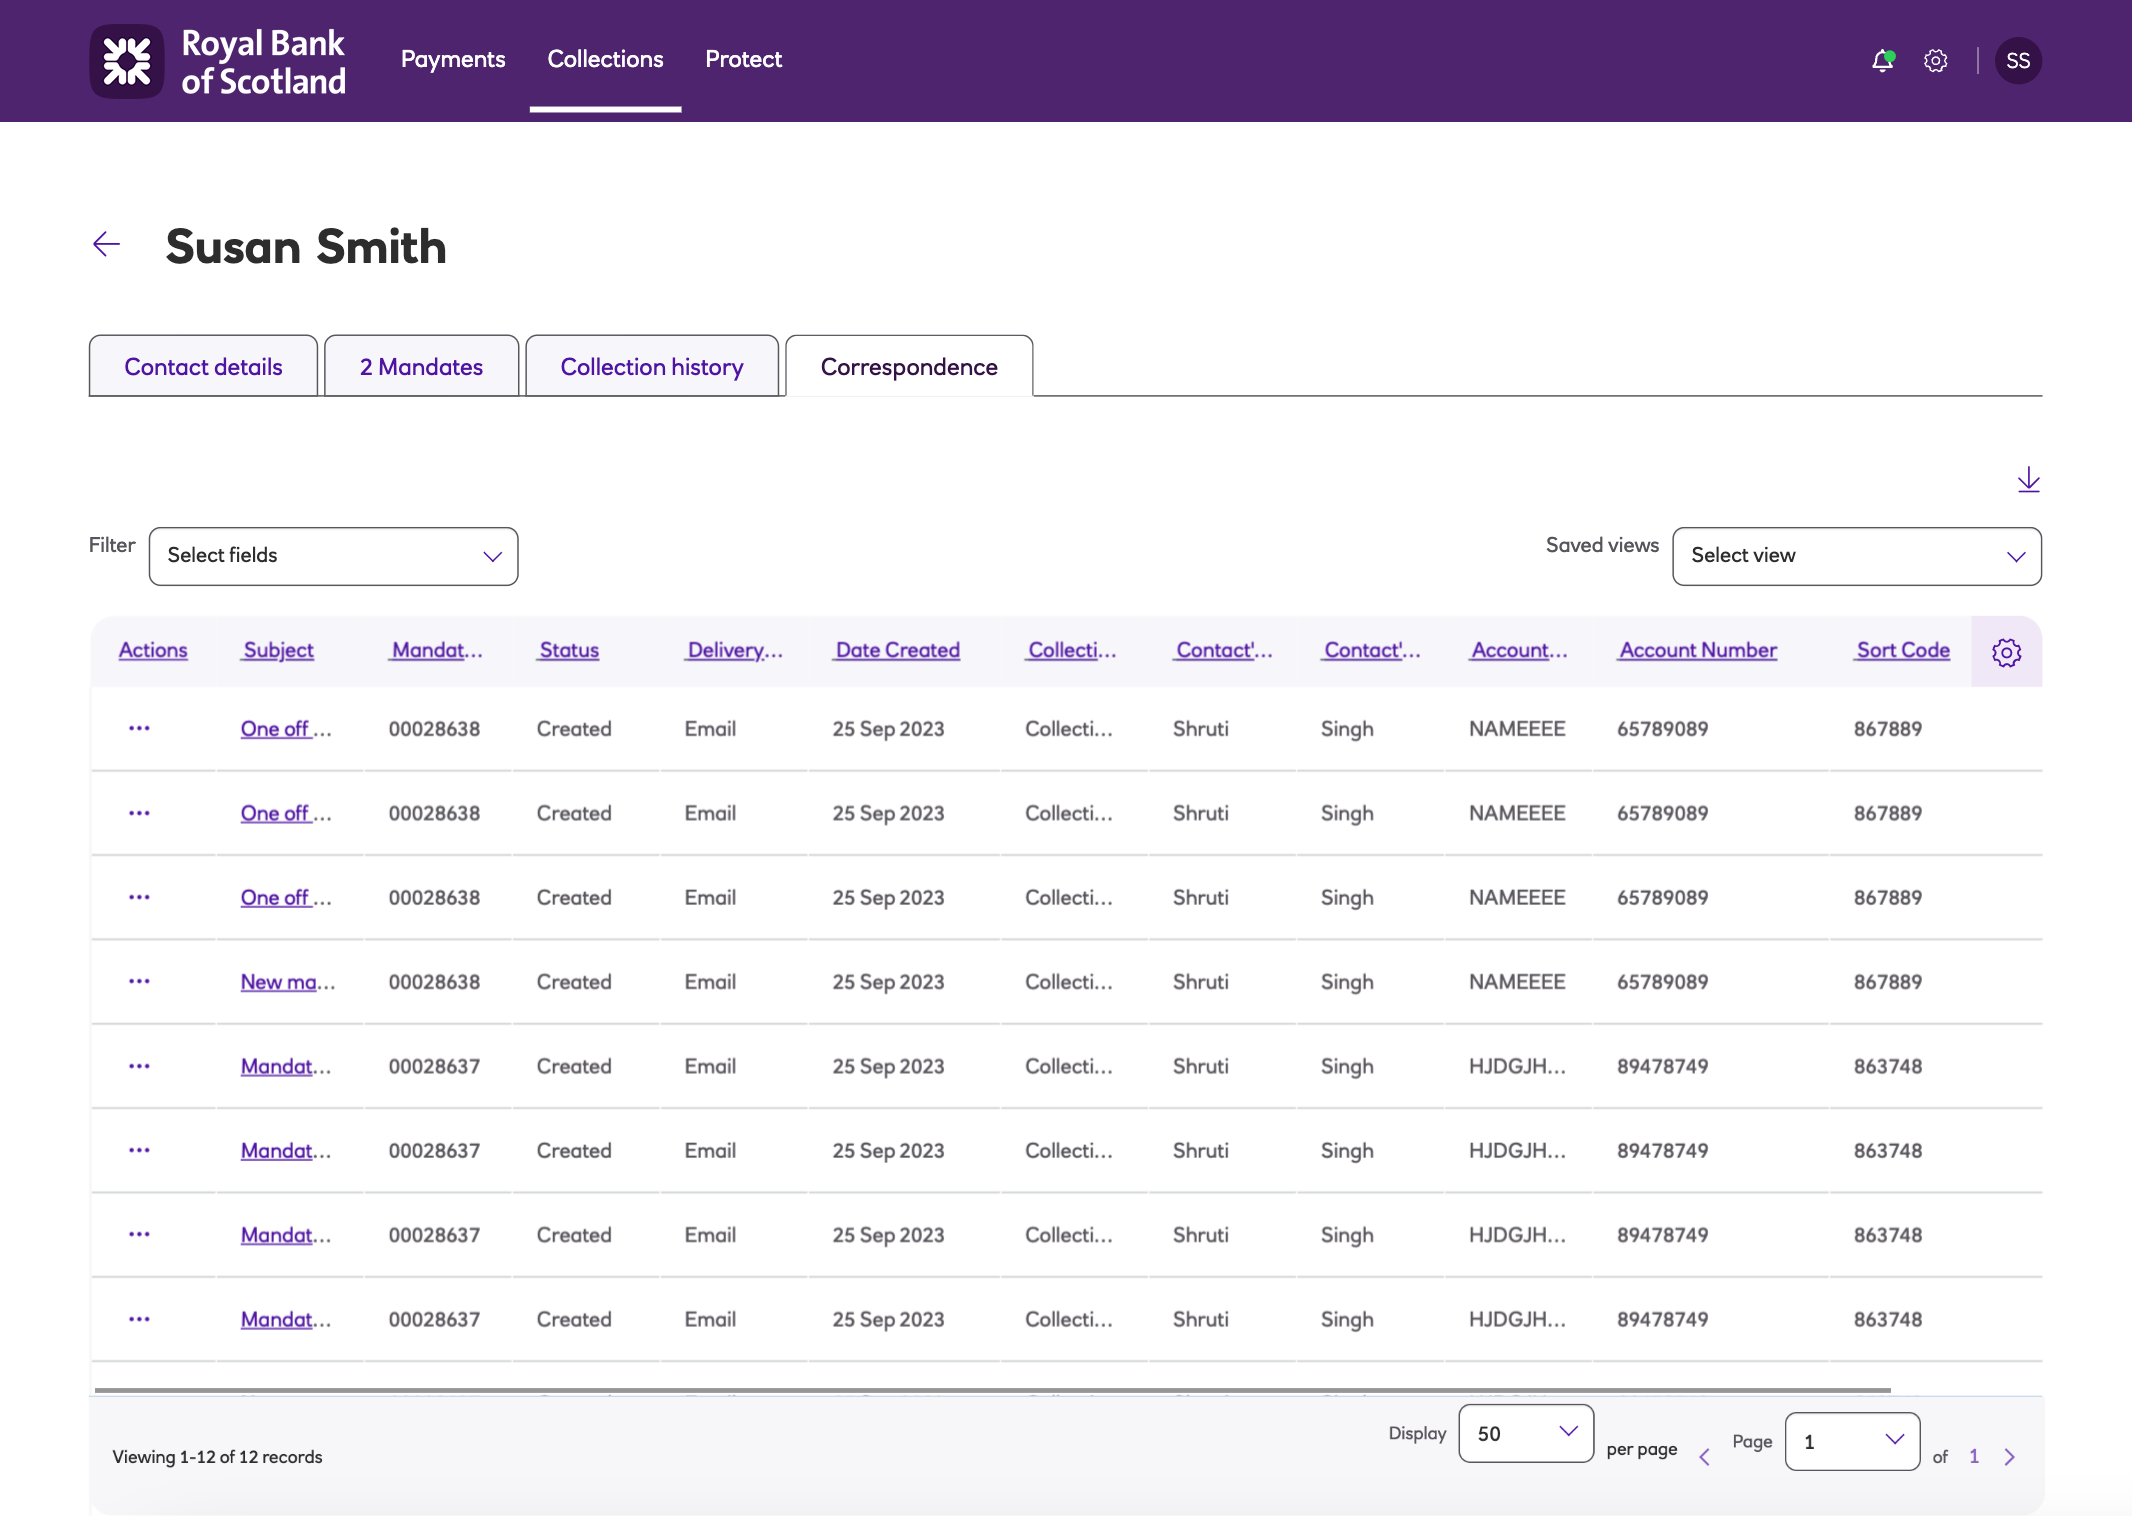Open the Protect menu
This screenshot has height=1516, width=2132.
pos(743,59)
